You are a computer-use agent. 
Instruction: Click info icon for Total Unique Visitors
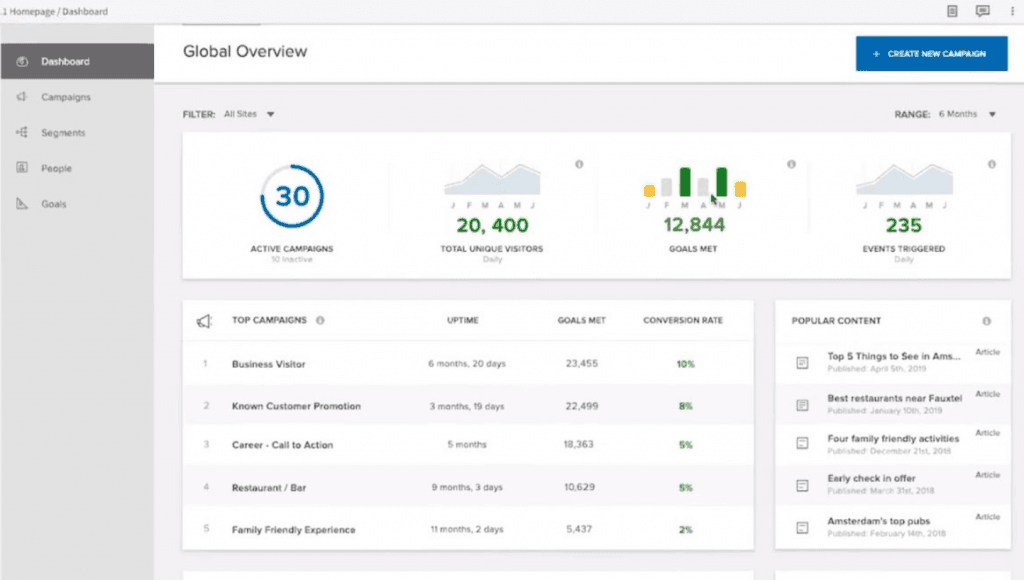pos(579,165)
